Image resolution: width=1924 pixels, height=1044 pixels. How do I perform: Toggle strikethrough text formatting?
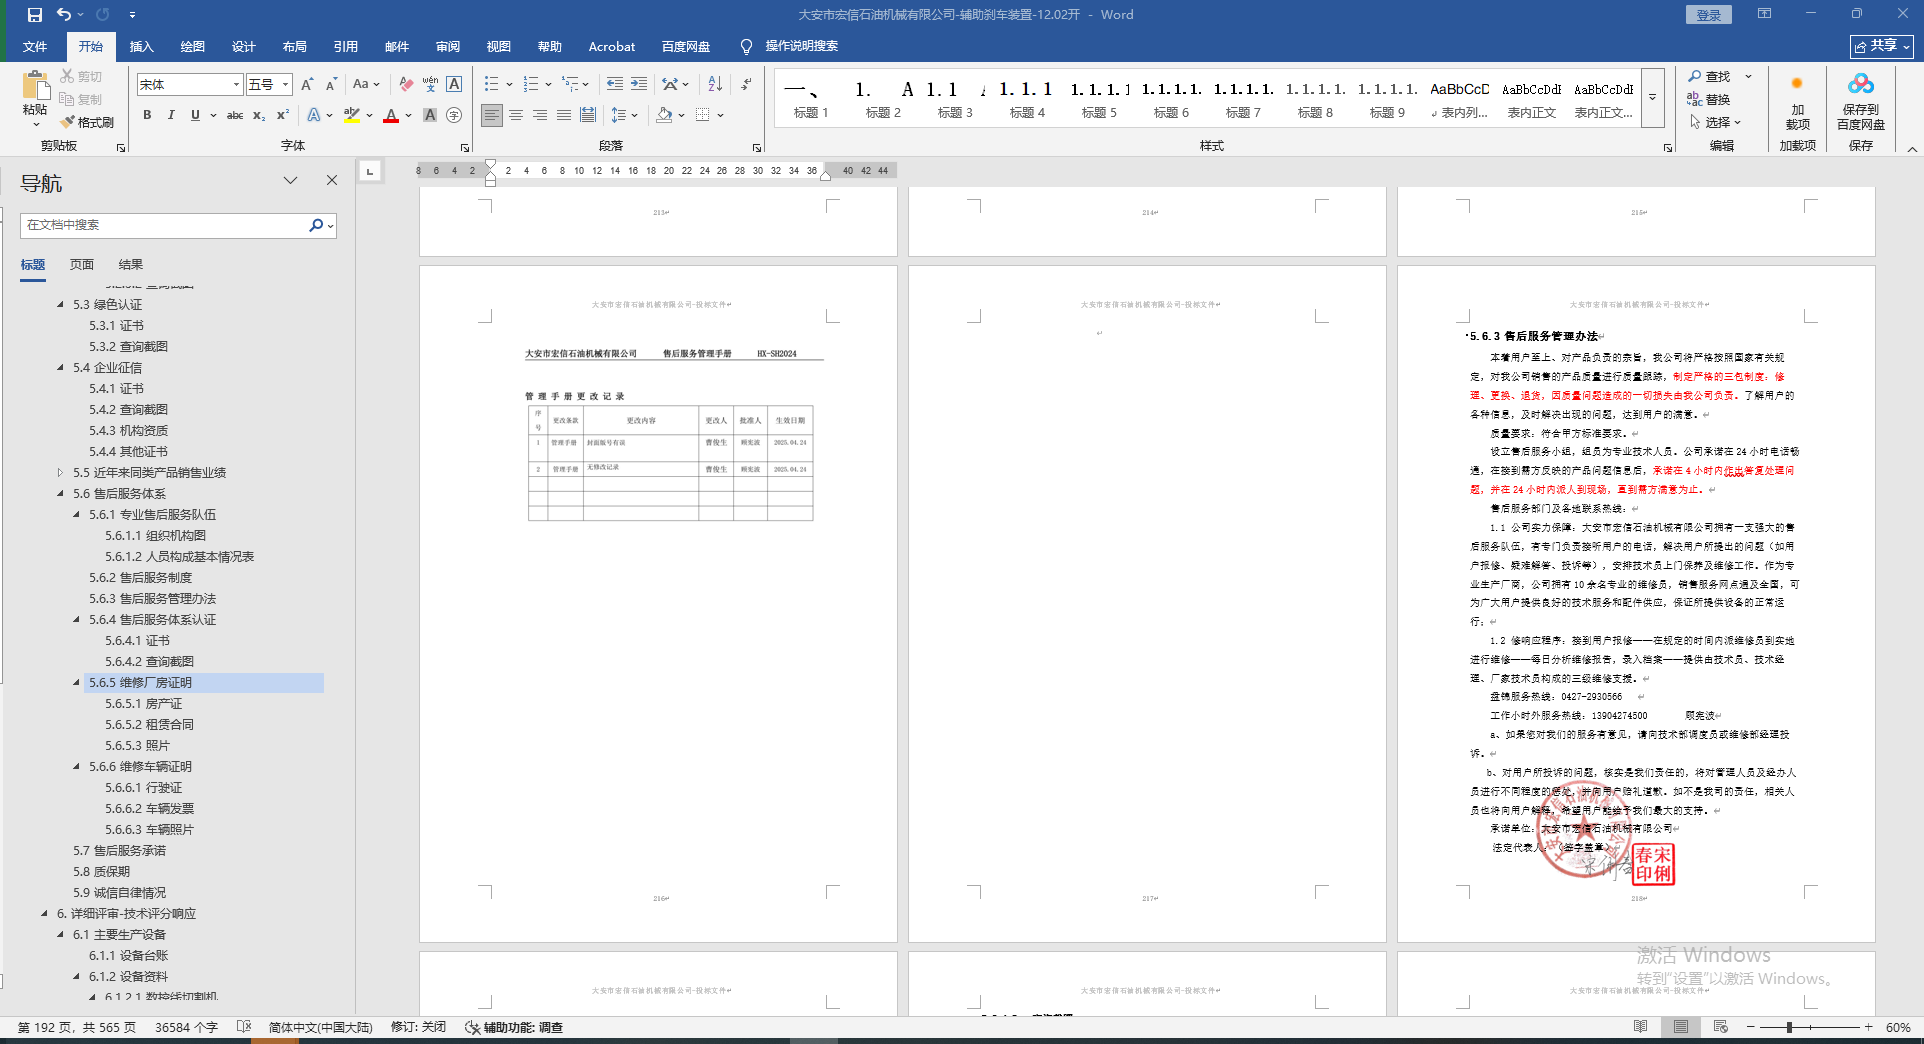(x=235, y=115)
